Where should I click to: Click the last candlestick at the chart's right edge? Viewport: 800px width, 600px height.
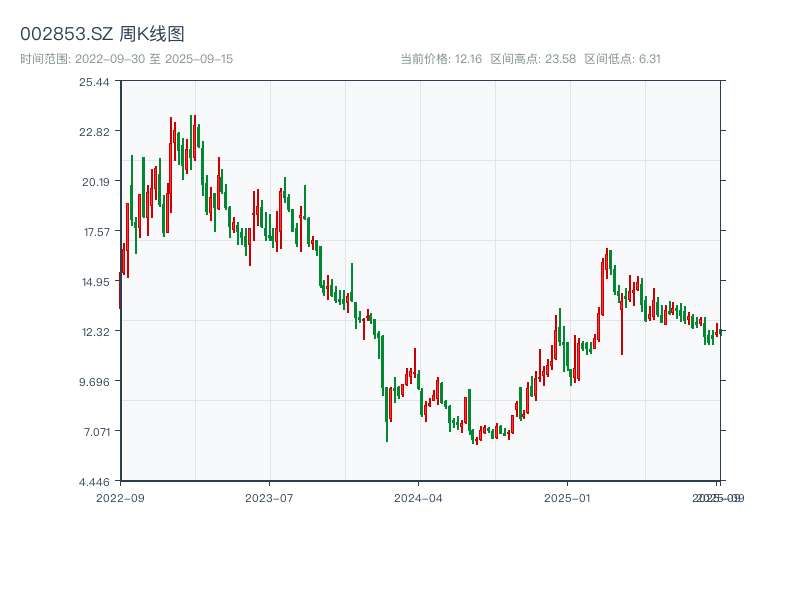(720, 331)
